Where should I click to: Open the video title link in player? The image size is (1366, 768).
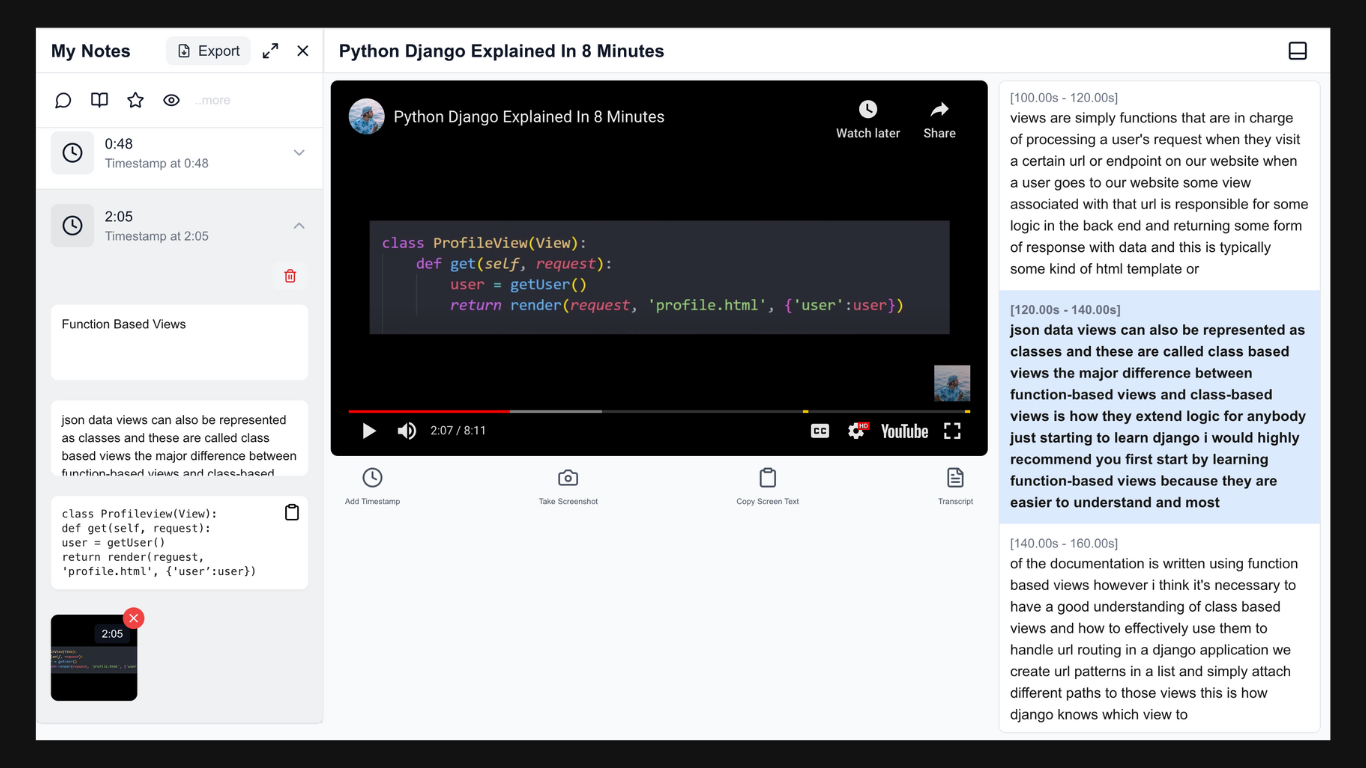529,116
